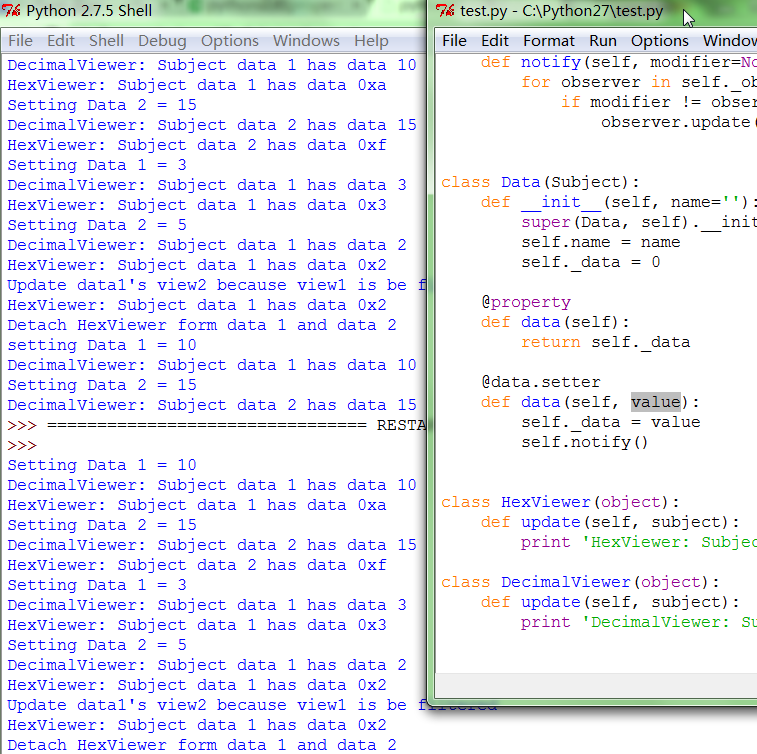757x754 pixels.
Task: Click the highlighted word 'value' in data setter
Action: click(656, 402)
